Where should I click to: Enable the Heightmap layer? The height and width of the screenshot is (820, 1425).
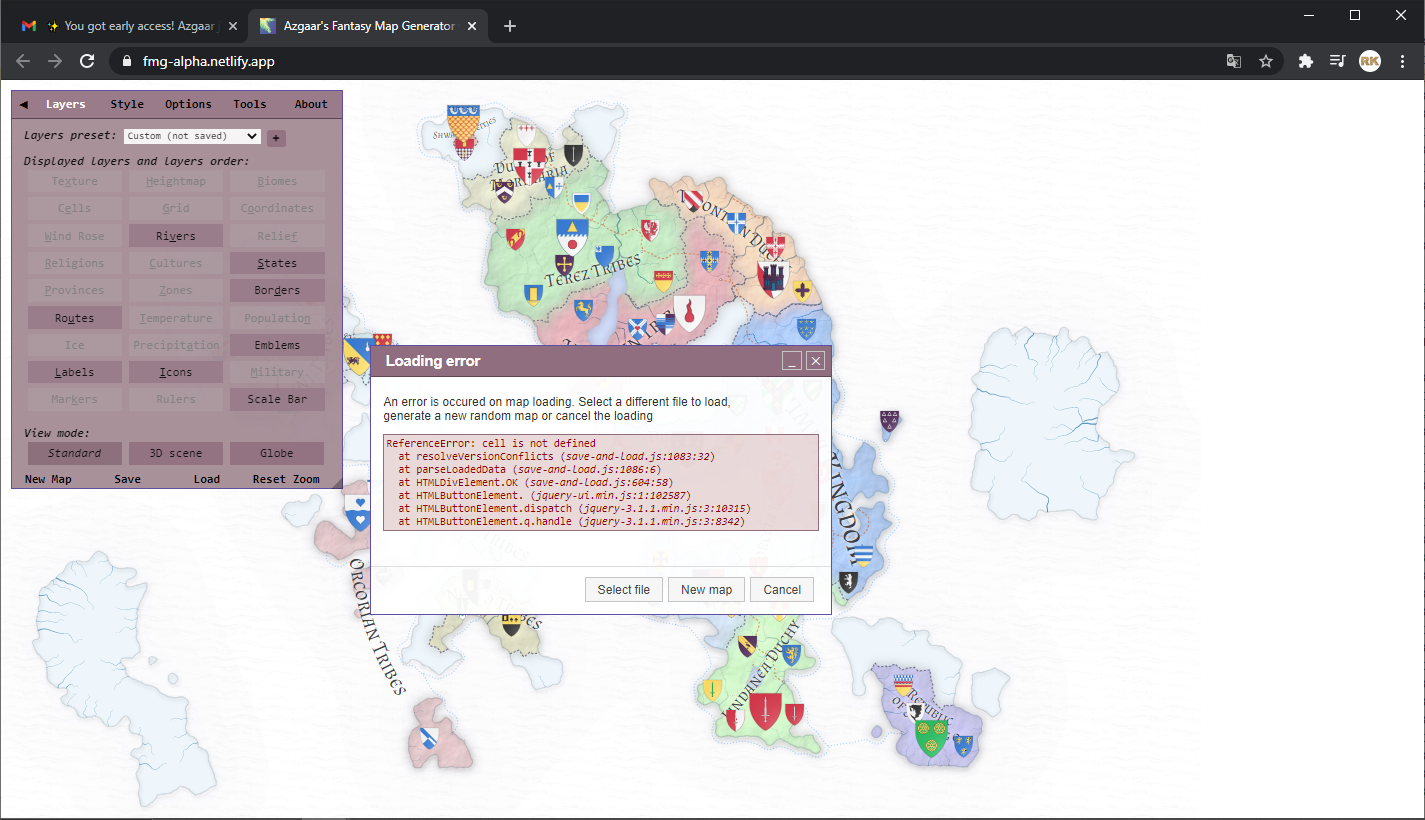point(175,180)
